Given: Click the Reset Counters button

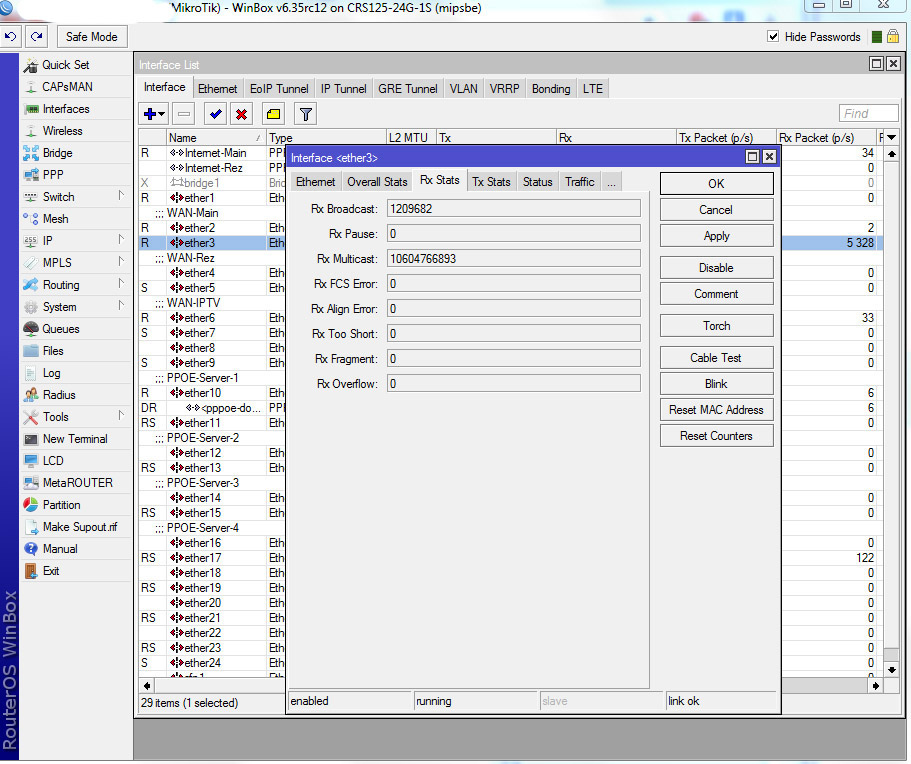Looking at the screenshot, I should [716, 436].
